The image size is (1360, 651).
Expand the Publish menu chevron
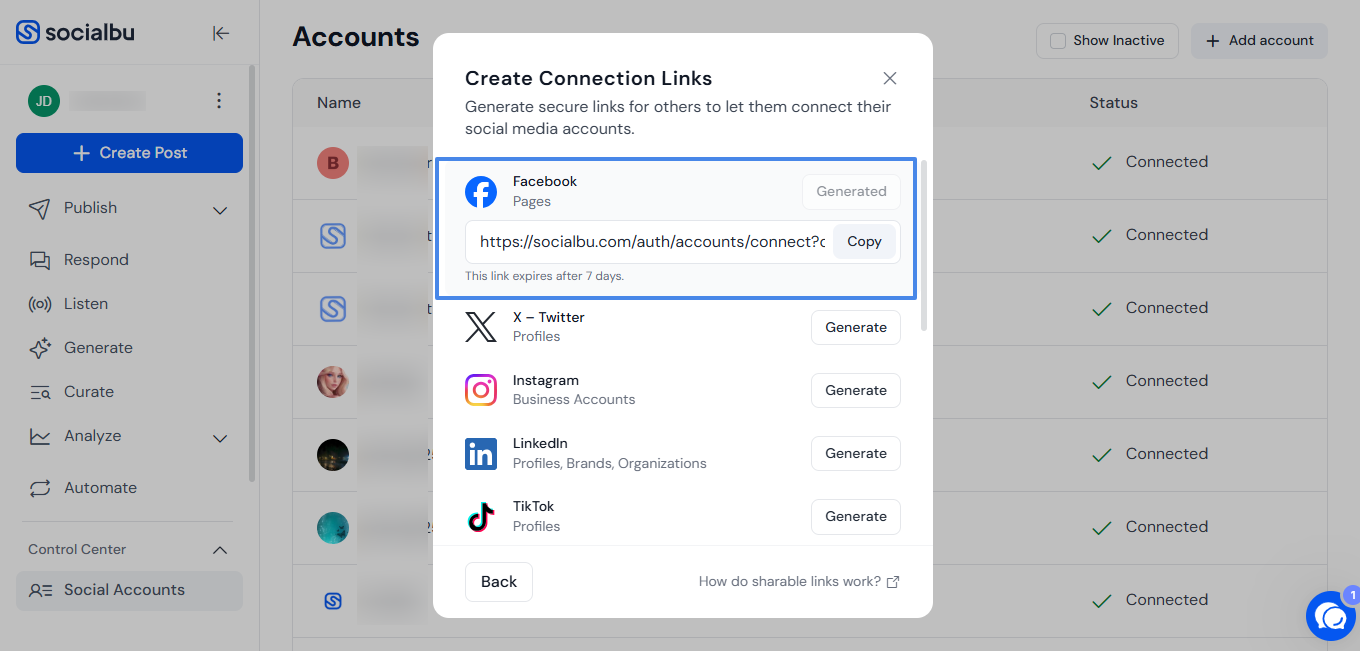point(221,210)
